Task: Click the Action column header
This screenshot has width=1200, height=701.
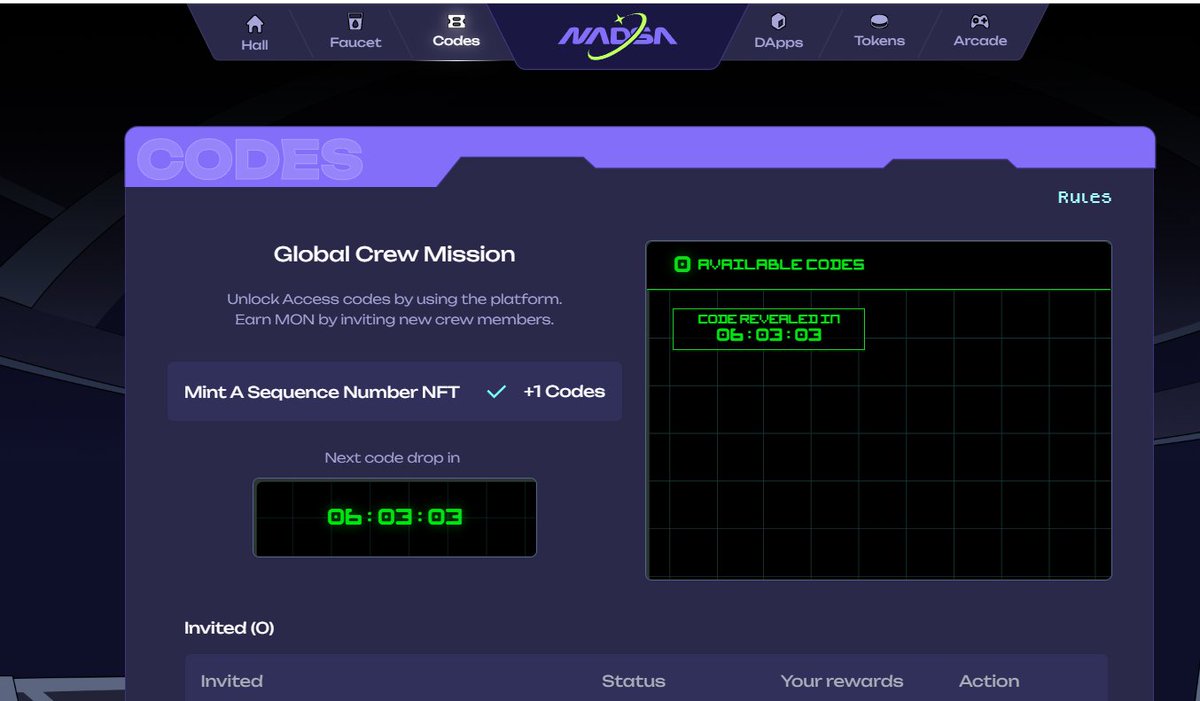Action: pos(989,681)
